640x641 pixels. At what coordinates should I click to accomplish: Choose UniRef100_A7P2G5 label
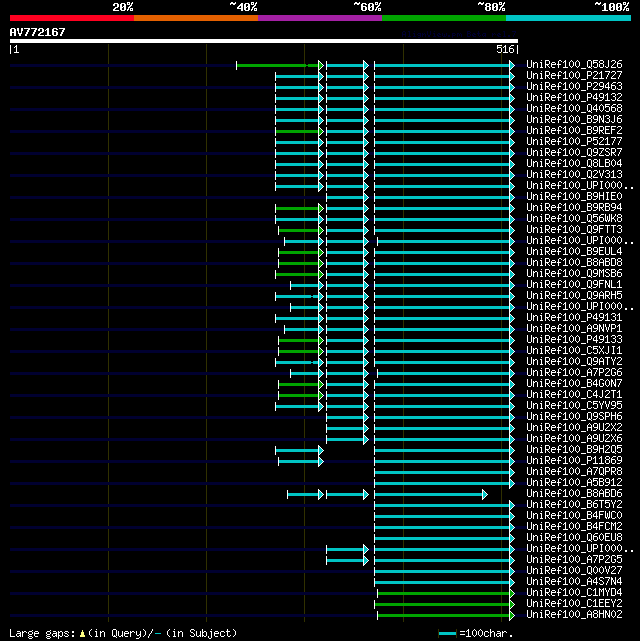tap(574, 560)
